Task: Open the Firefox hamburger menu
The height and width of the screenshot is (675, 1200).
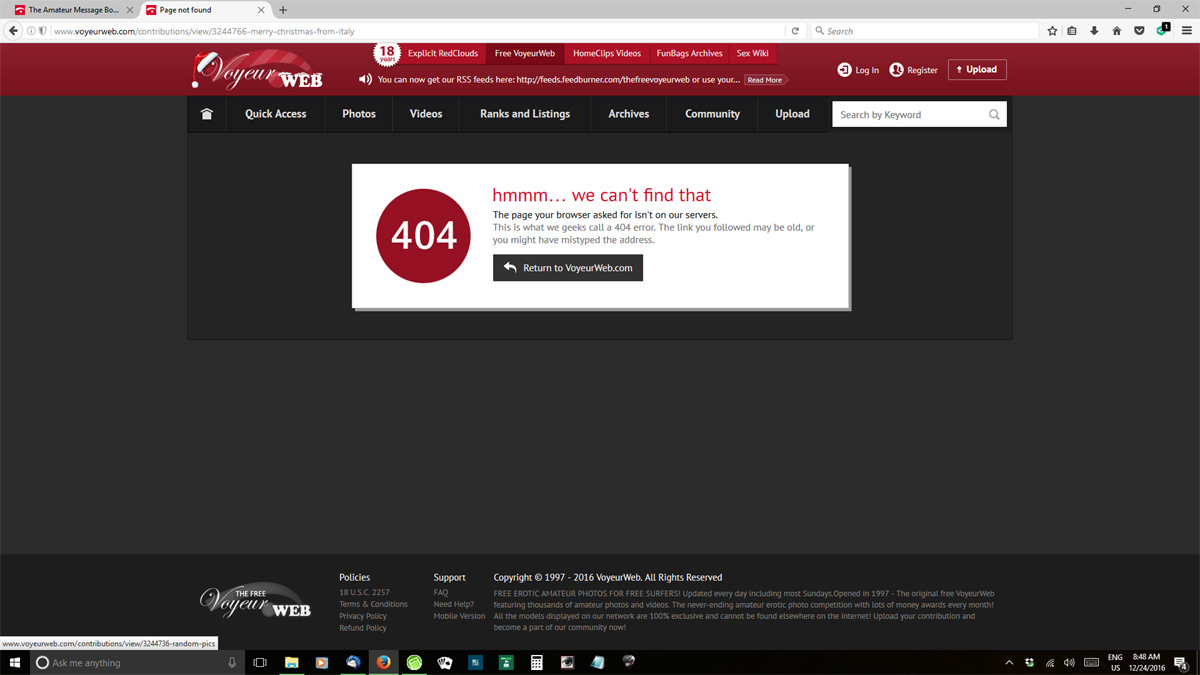Action: pos(1187,31)
